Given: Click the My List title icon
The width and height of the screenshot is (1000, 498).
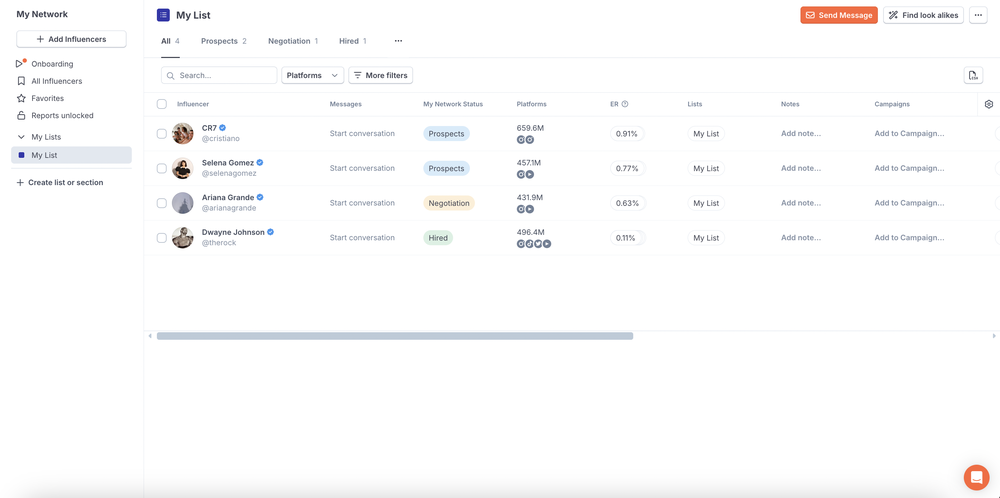Looking at the screenshot, I should point(163,15).
